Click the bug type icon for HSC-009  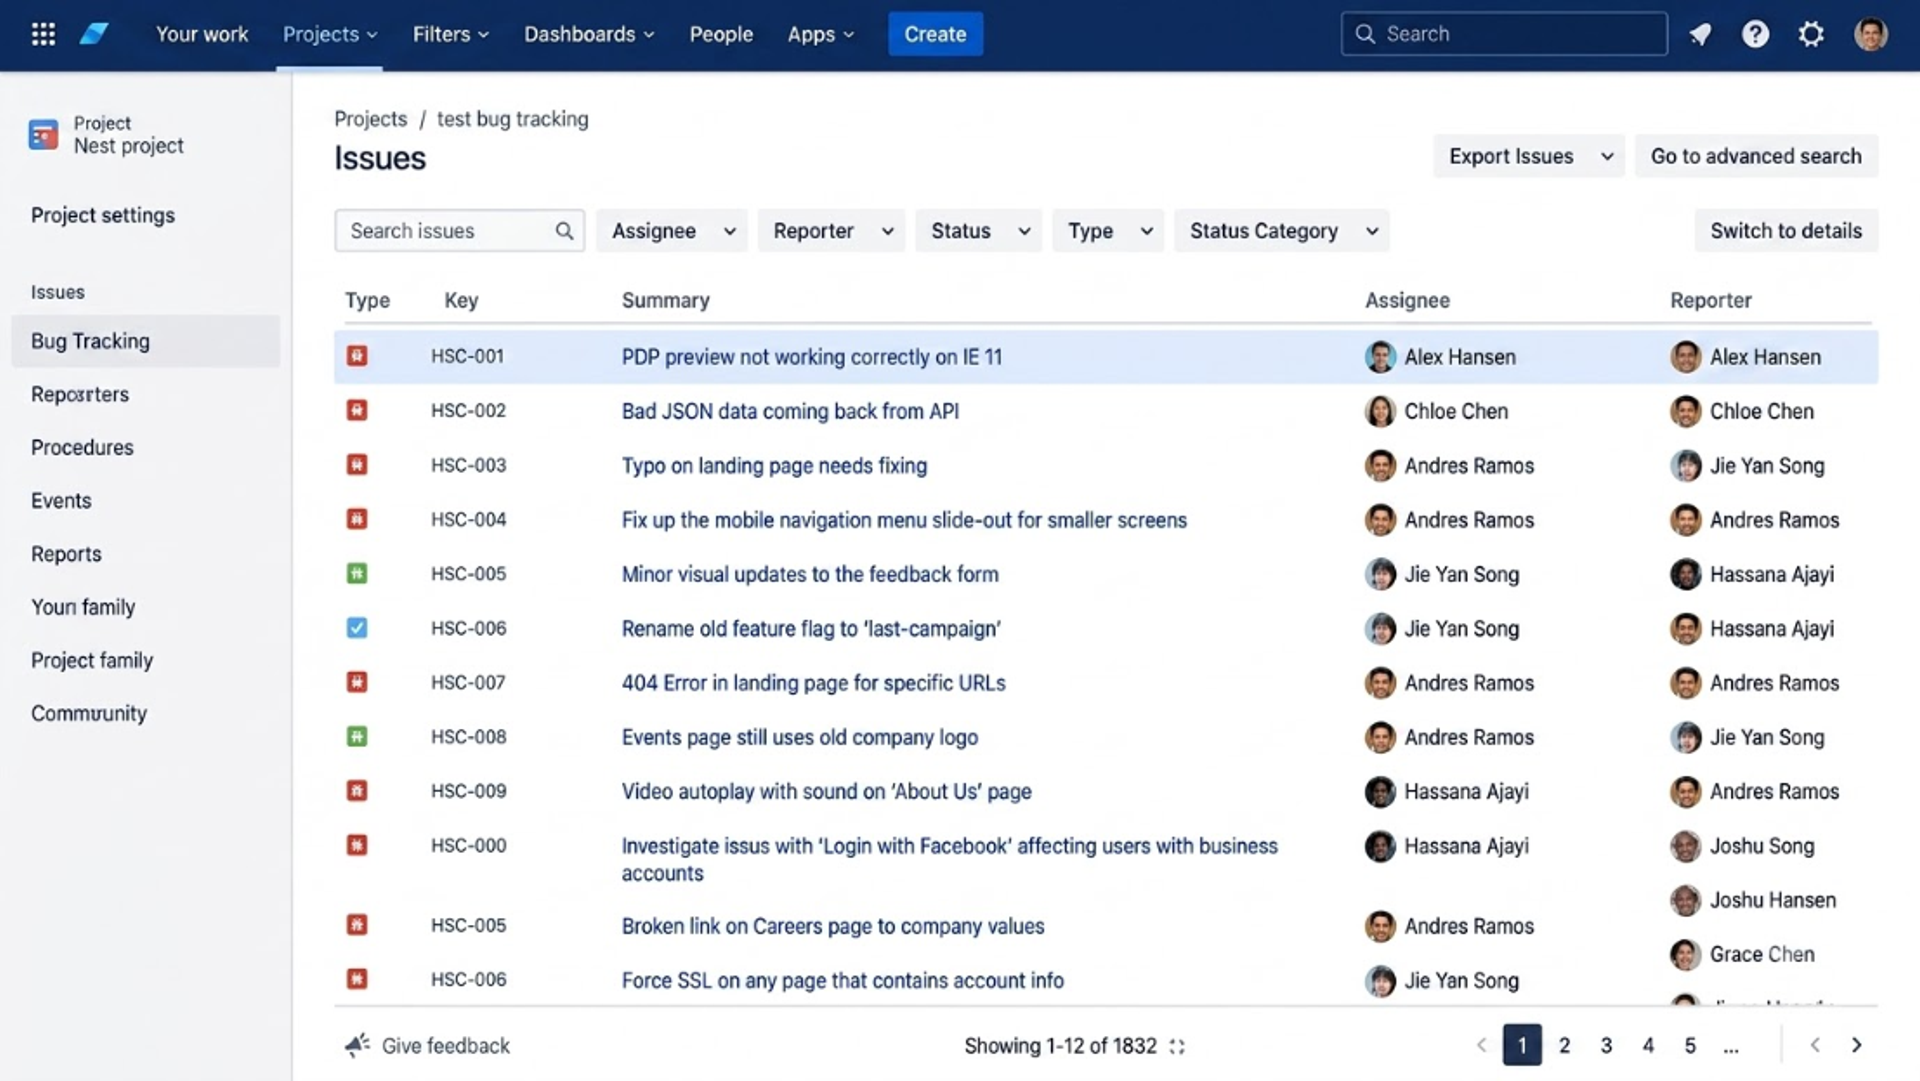(x=357, y=791)
